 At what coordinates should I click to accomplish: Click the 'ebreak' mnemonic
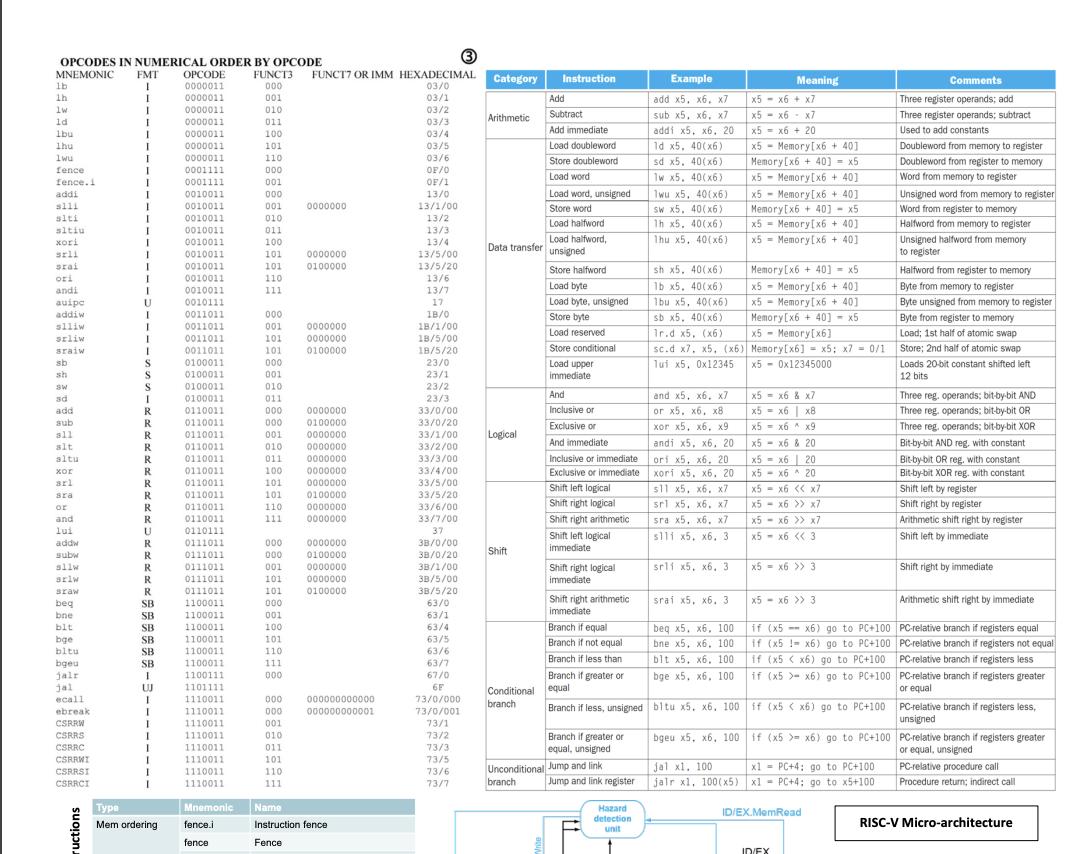(x=73, y=712)
